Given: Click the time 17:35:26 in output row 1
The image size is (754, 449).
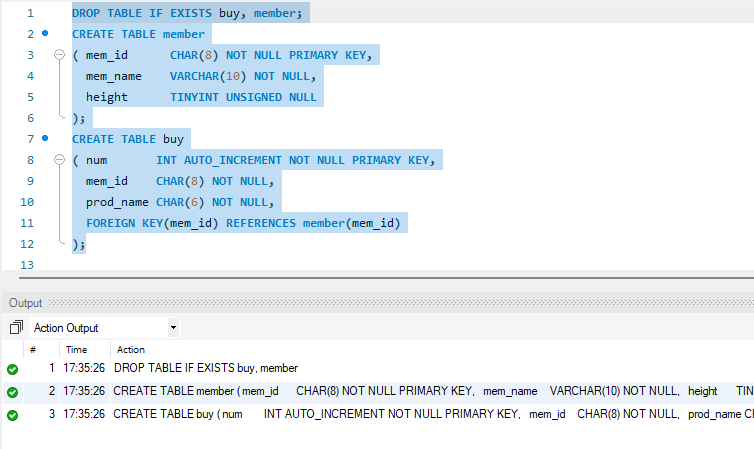Looking at the screenshot, I should 84,368.
